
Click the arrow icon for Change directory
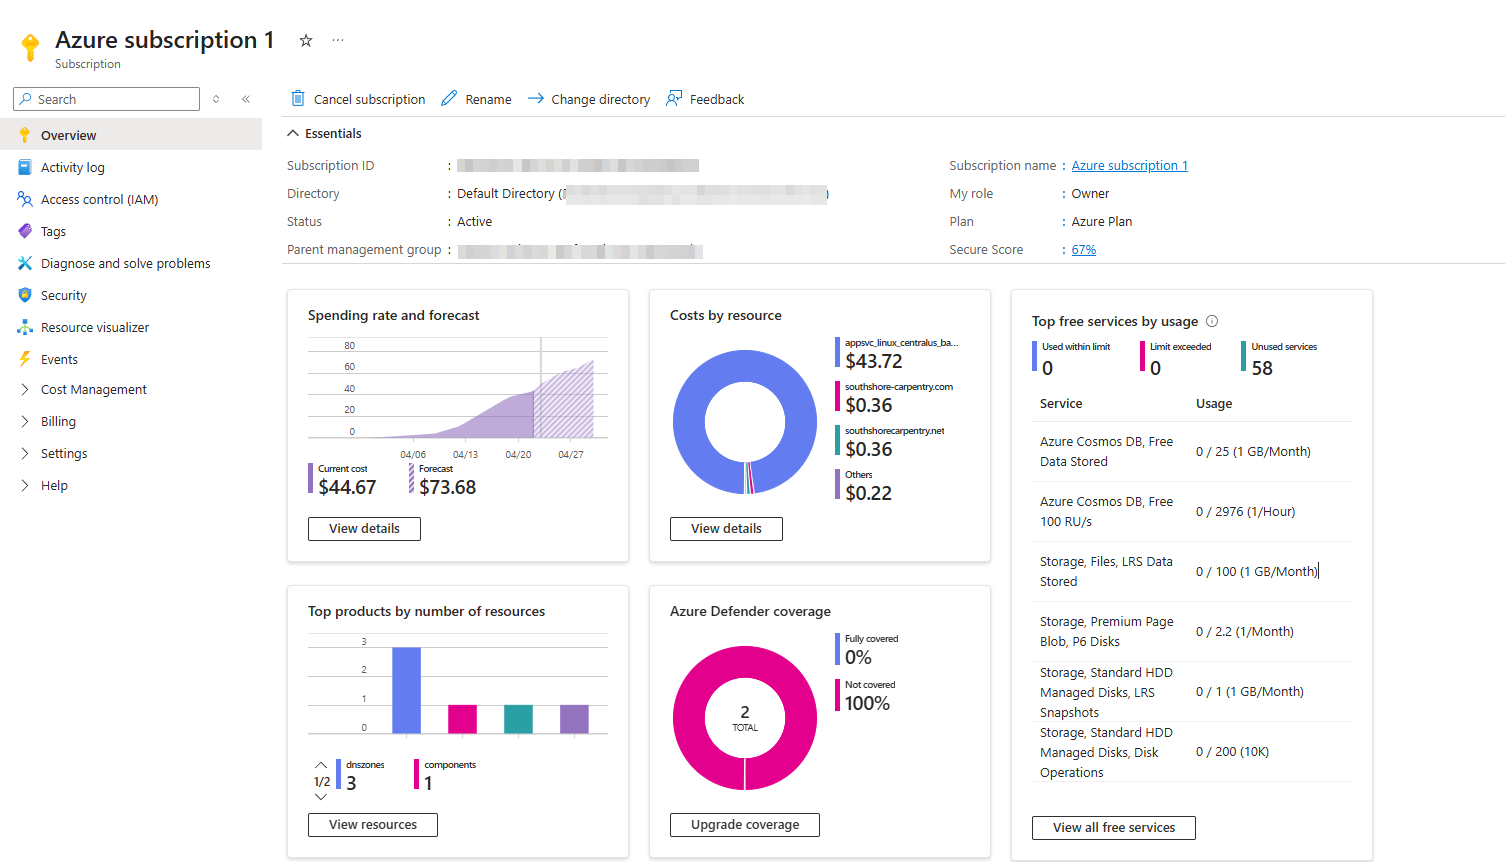(535, 98)
